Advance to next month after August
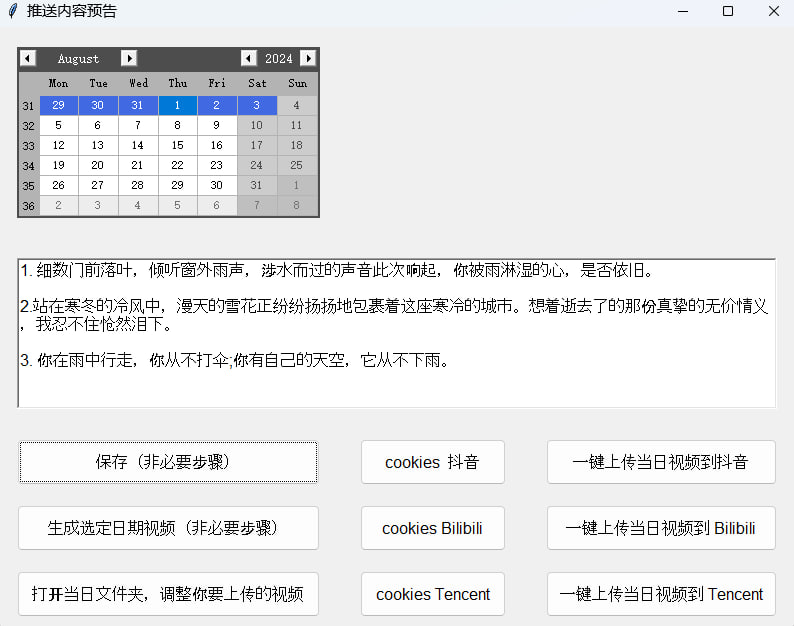Viewport: 794px width, 626px height. coord(128,59)
